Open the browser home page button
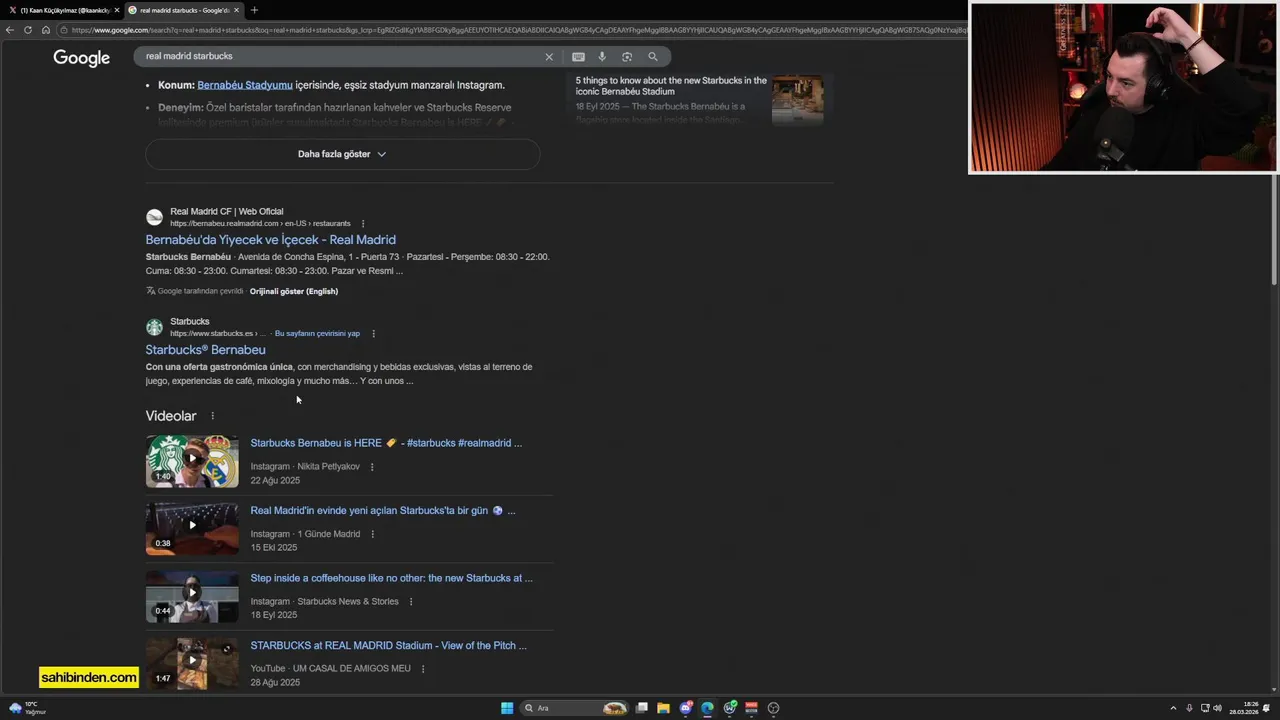 pyautogui.click(x=46, y=30)
